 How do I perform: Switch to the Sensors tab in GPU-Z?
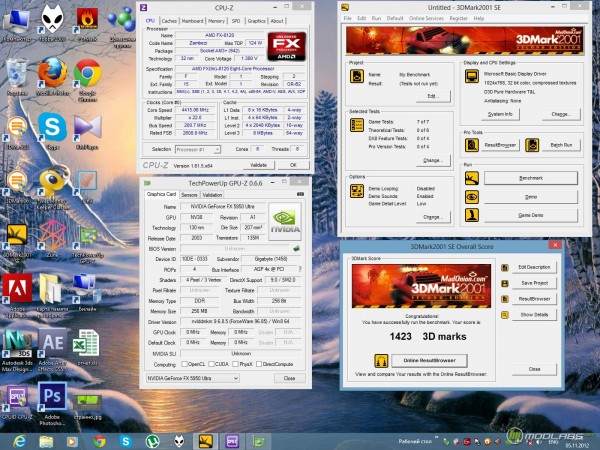(189, 195)
